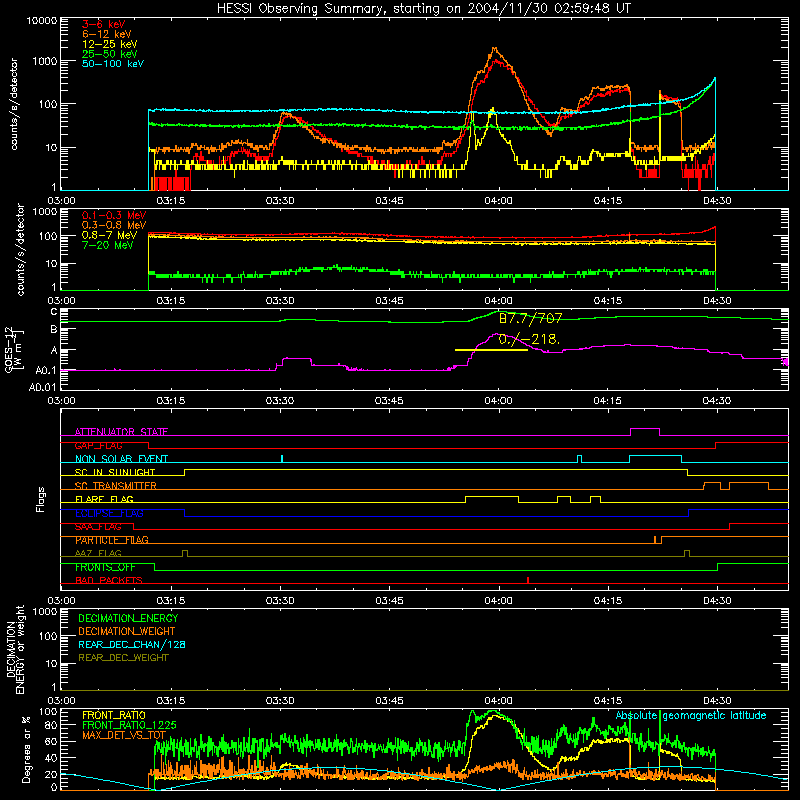The width and height of the screenshot is (800, 800).
Task: Select the 'NON_SOLAR_EVENT' flag label
Action: tap(121, 459)
